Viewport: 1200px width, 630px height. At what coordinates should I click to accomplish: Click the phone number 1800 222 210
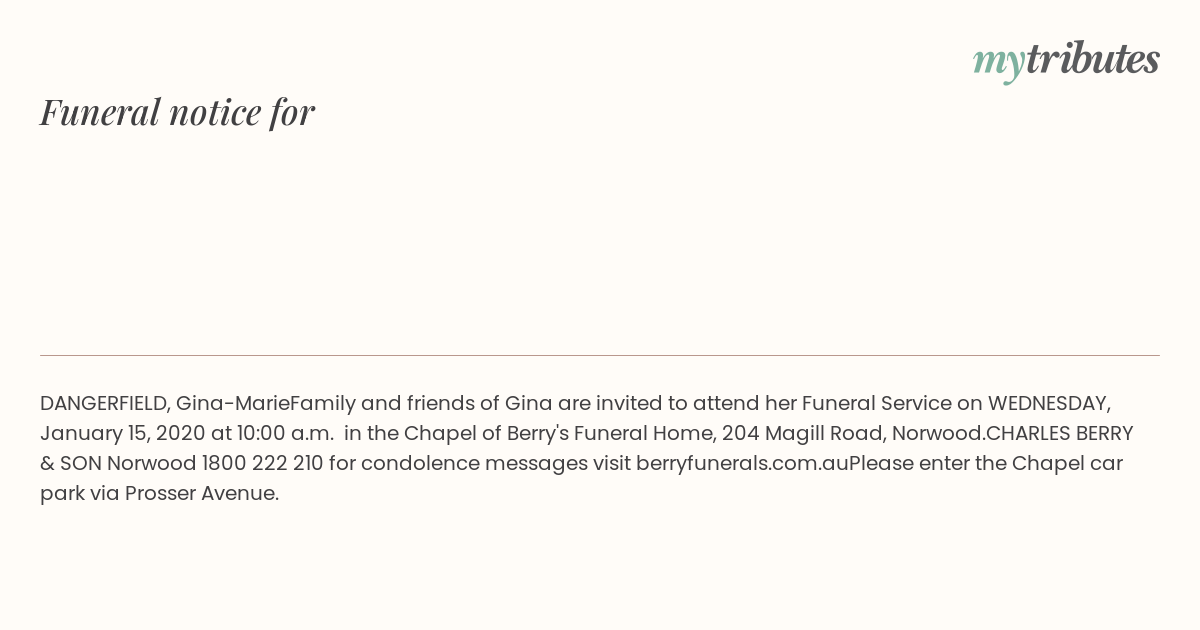coord(261,464)
